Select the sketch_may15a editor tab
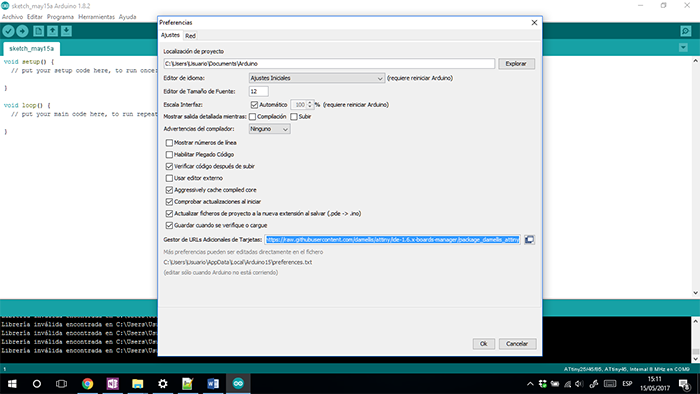Viewport: 700px width, 394px height. click(x=31, y=49)
